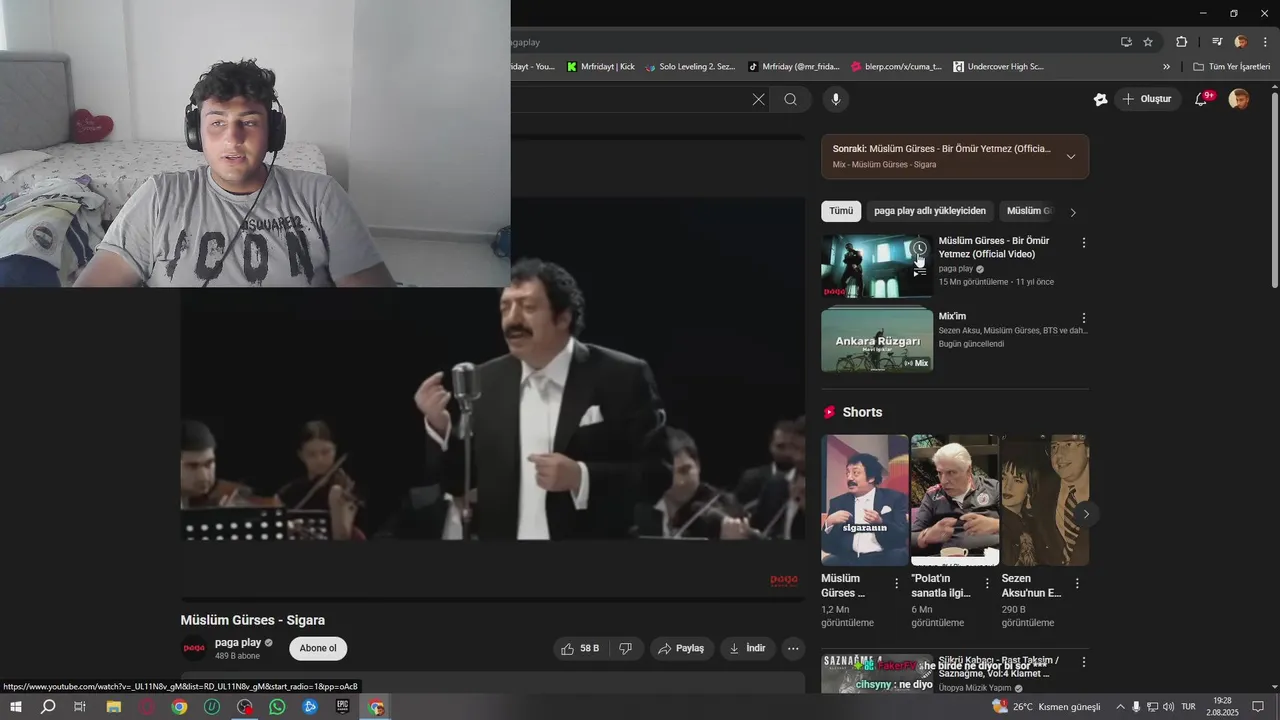Open Mrfriday TikTok bookmark
1280x720 pixels.
[x=793, y=67]
